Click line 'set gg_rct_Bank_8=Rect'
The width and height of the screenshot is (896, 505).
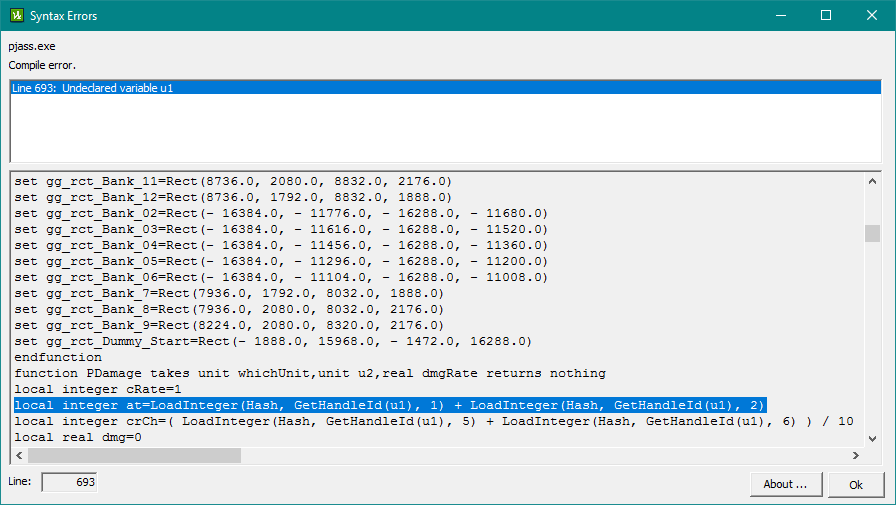(229, 309)
